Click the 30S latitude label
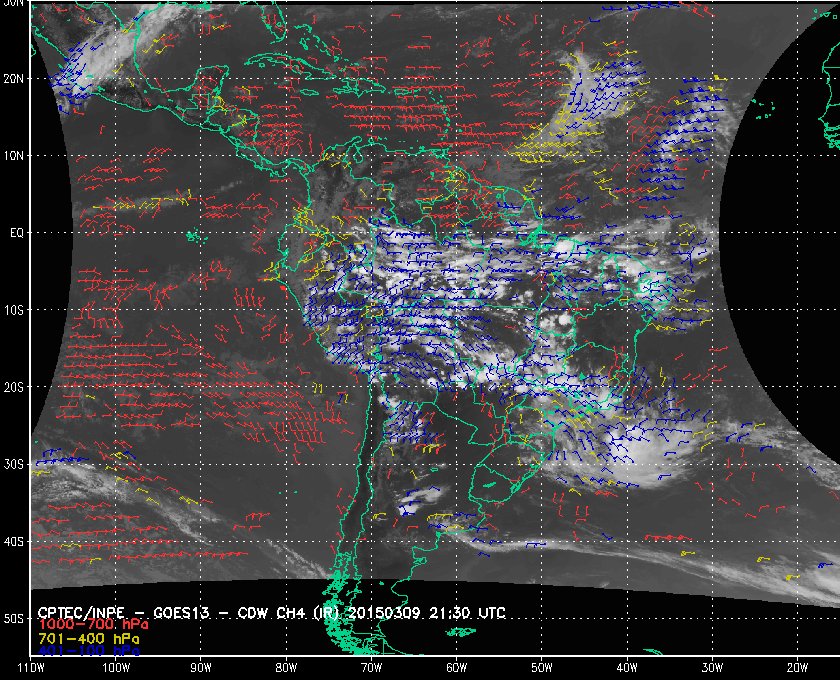Image resolution: width=840 pixels, height=680 pixels. 13,464
